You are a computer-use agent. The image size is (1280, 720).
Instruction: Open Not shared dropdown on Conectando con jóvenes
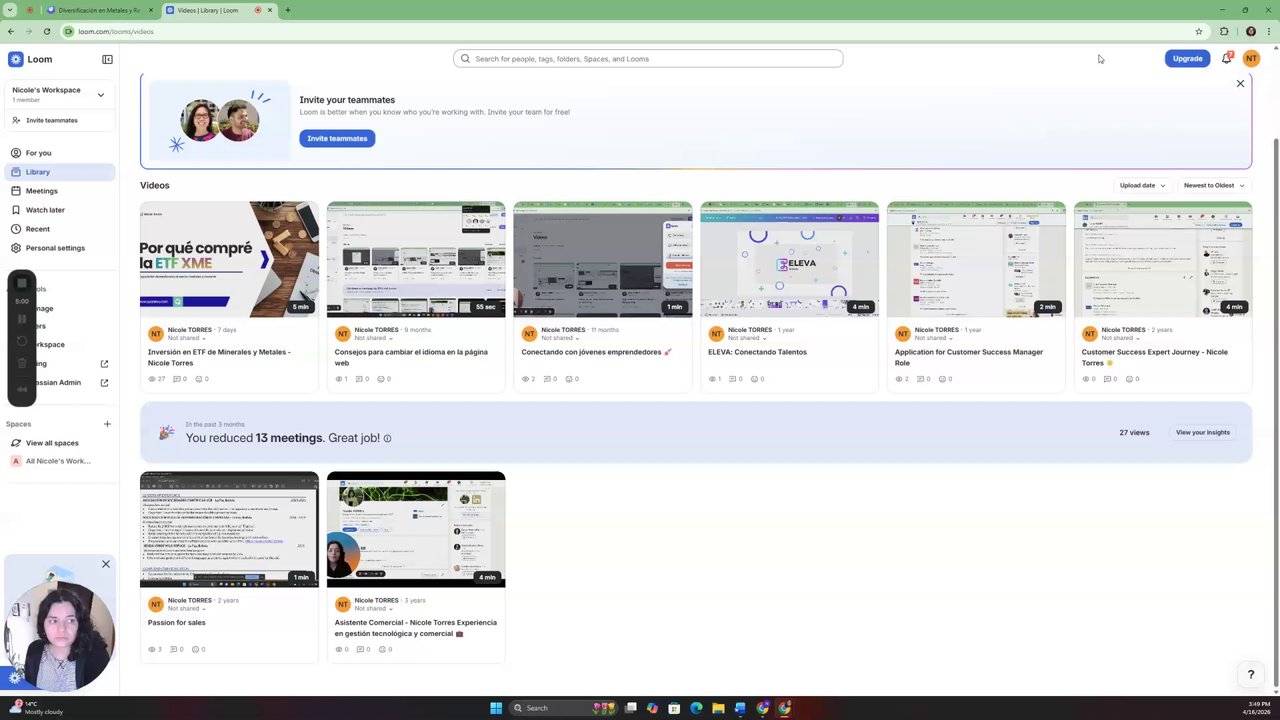coord(561,338)
